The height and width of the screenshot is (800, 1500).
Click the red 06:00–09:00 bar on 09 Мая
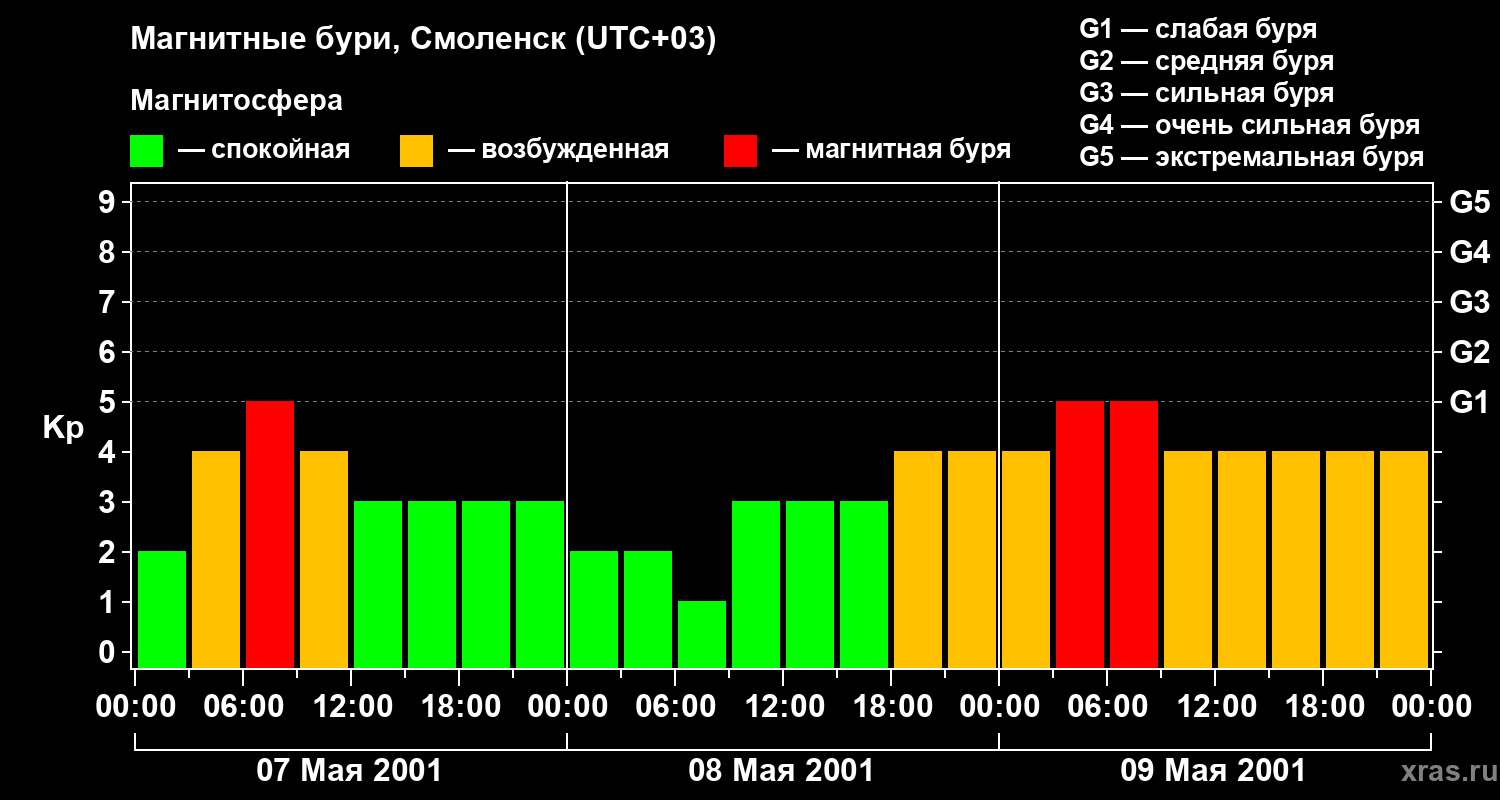tap(1134, 534)
